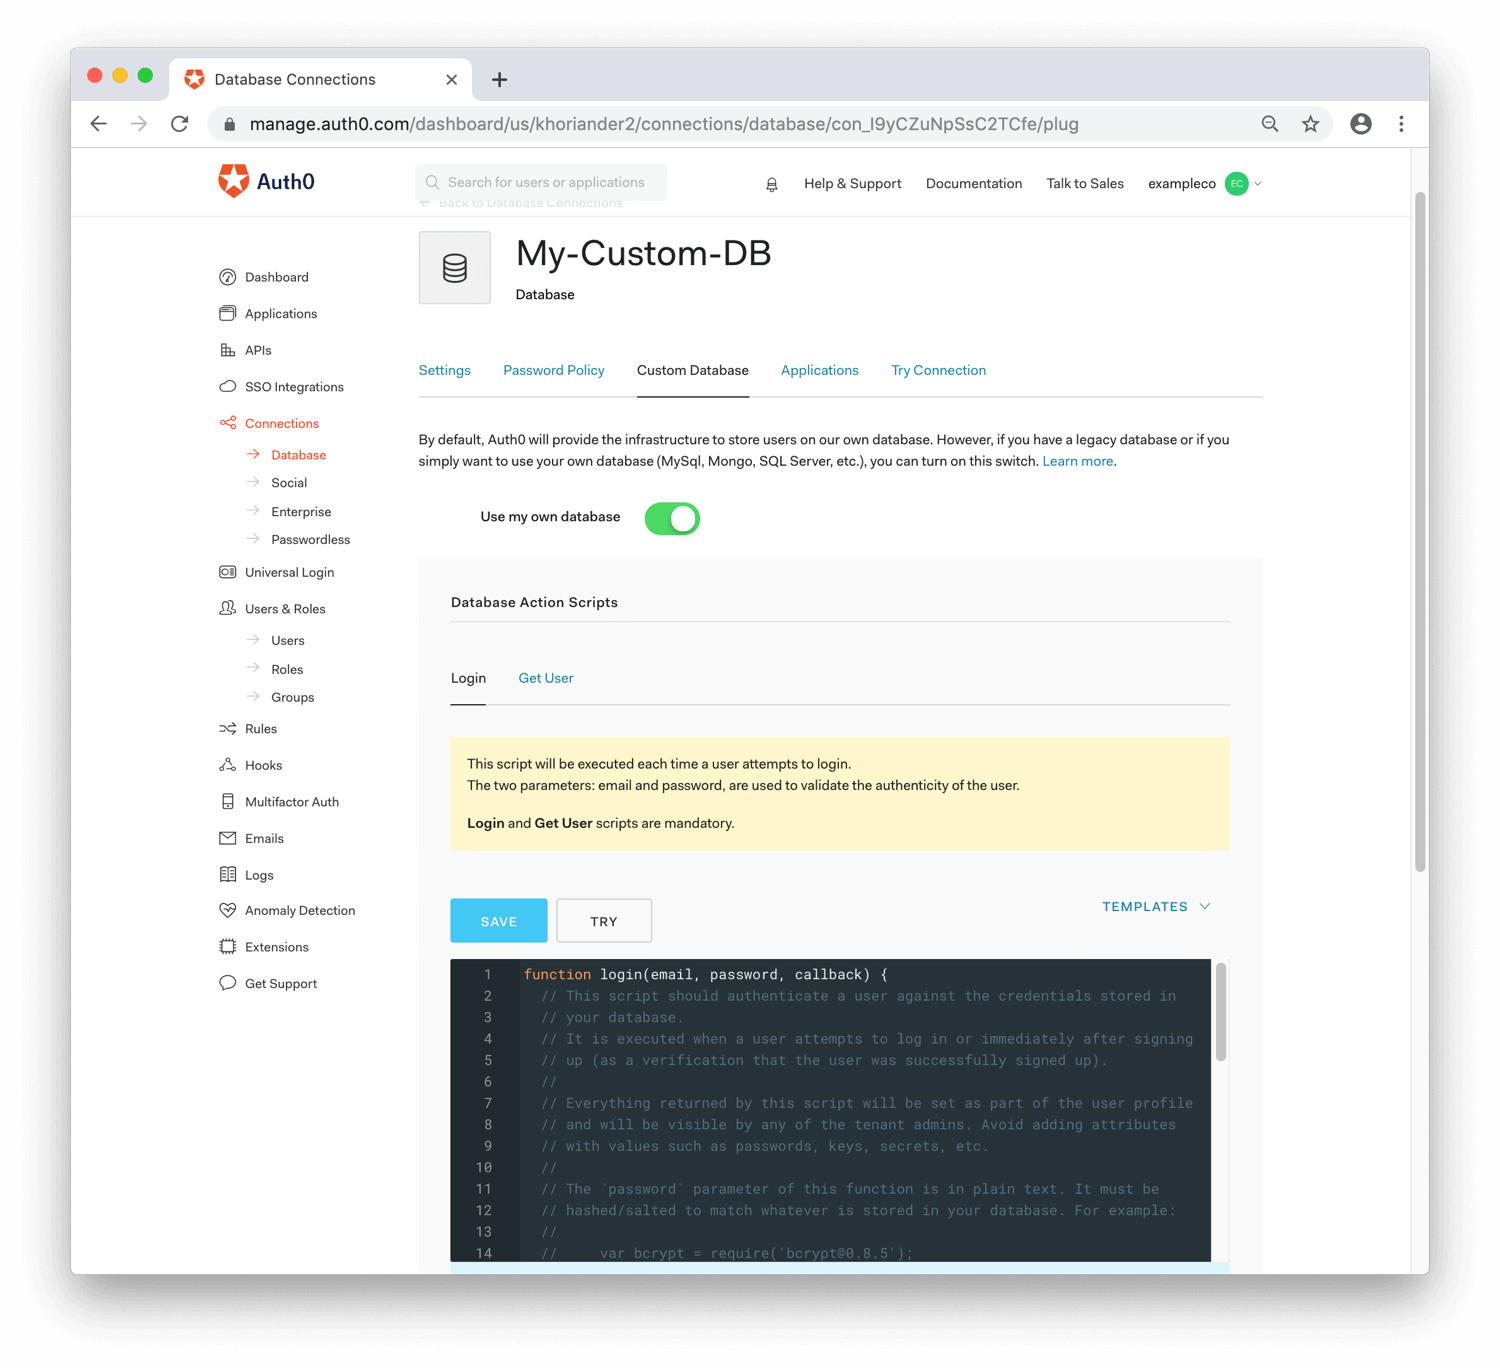Switch to the Settings tab

pos(445,370)
